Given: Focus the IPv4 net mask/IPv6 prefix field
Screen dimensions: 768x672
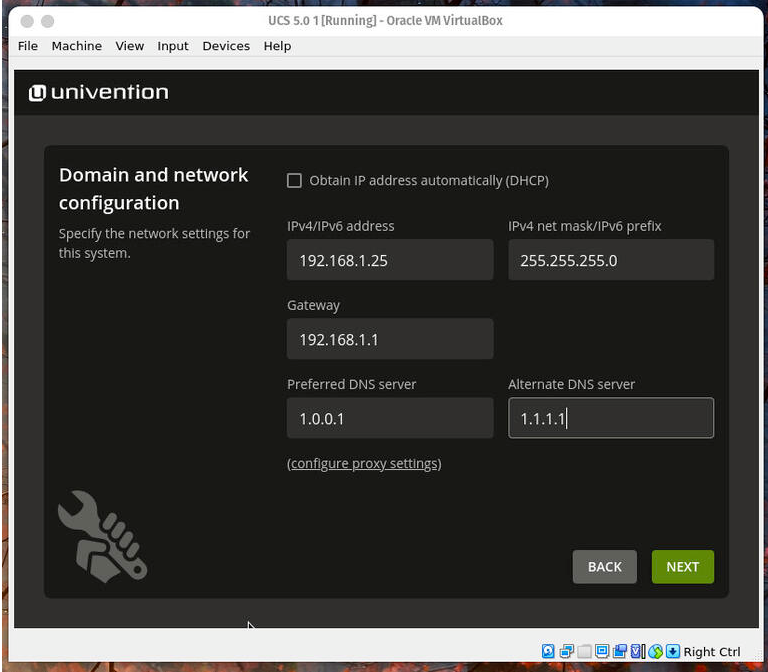Looking at the screenshot, I should click(x=611, y=260).
